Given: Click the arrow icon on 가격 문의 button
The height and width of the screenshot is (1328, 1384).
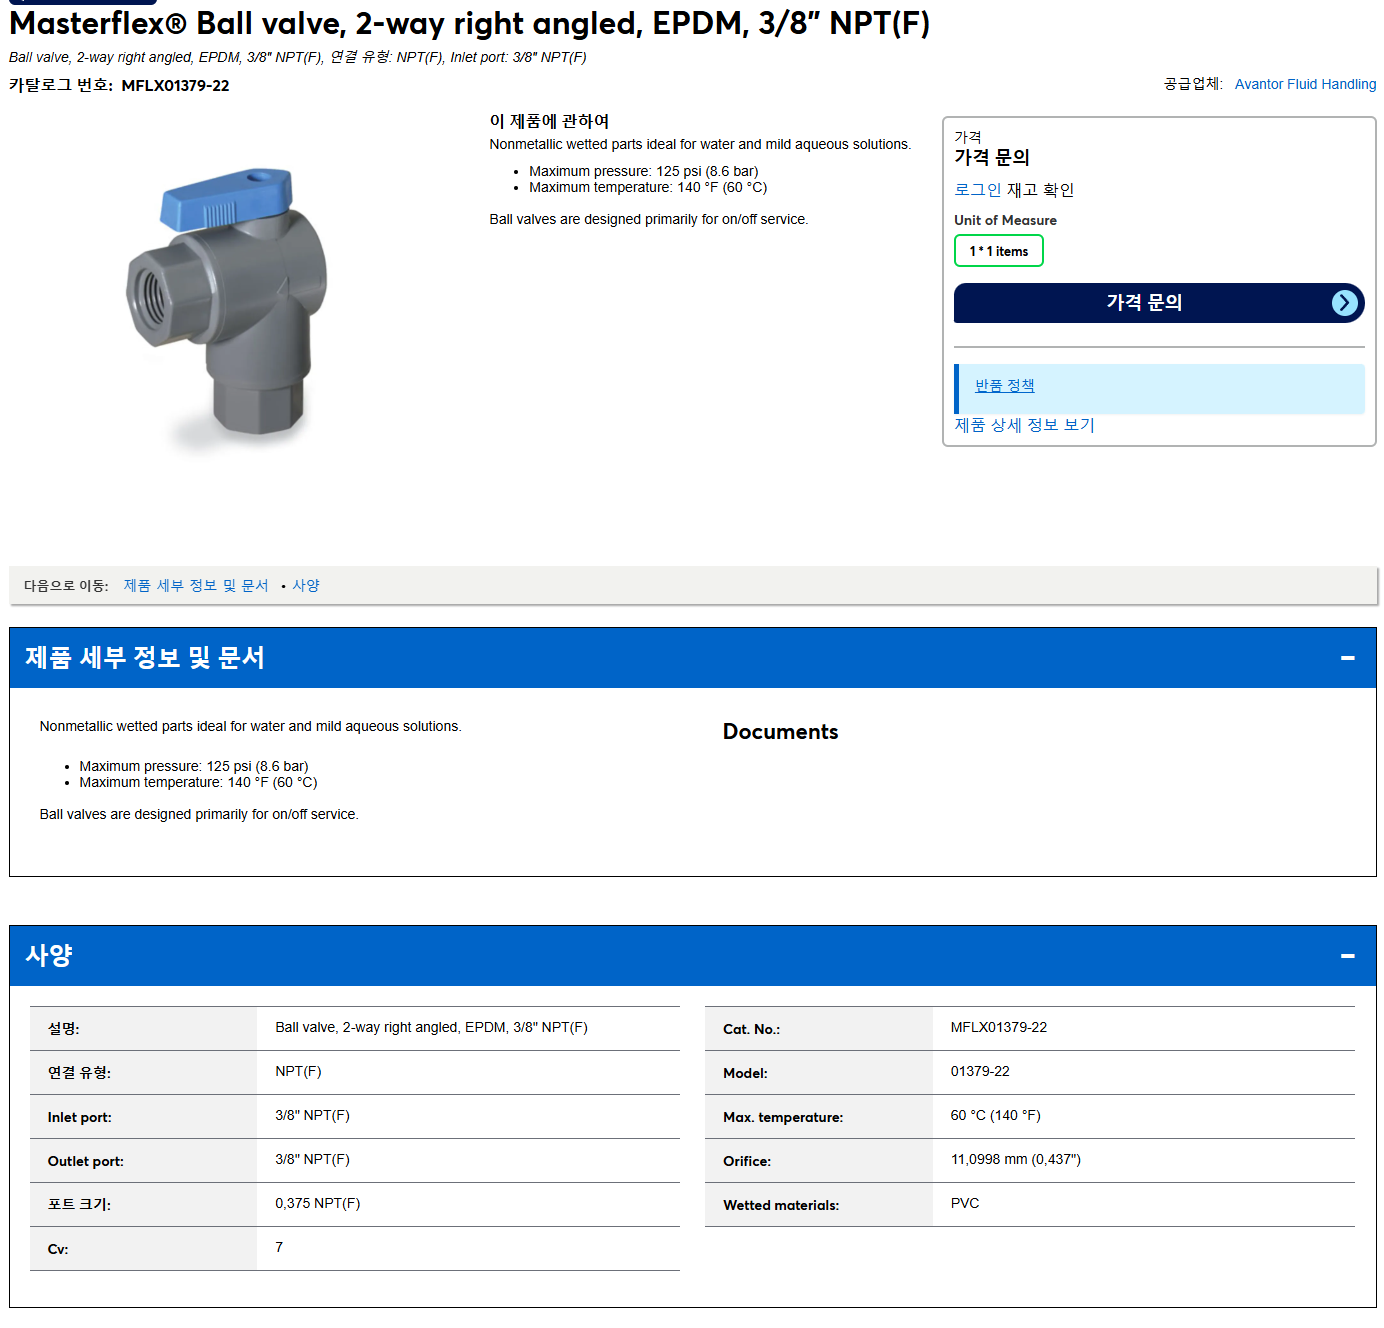Looking at the screenshot, I should (x=1345, y=303).
